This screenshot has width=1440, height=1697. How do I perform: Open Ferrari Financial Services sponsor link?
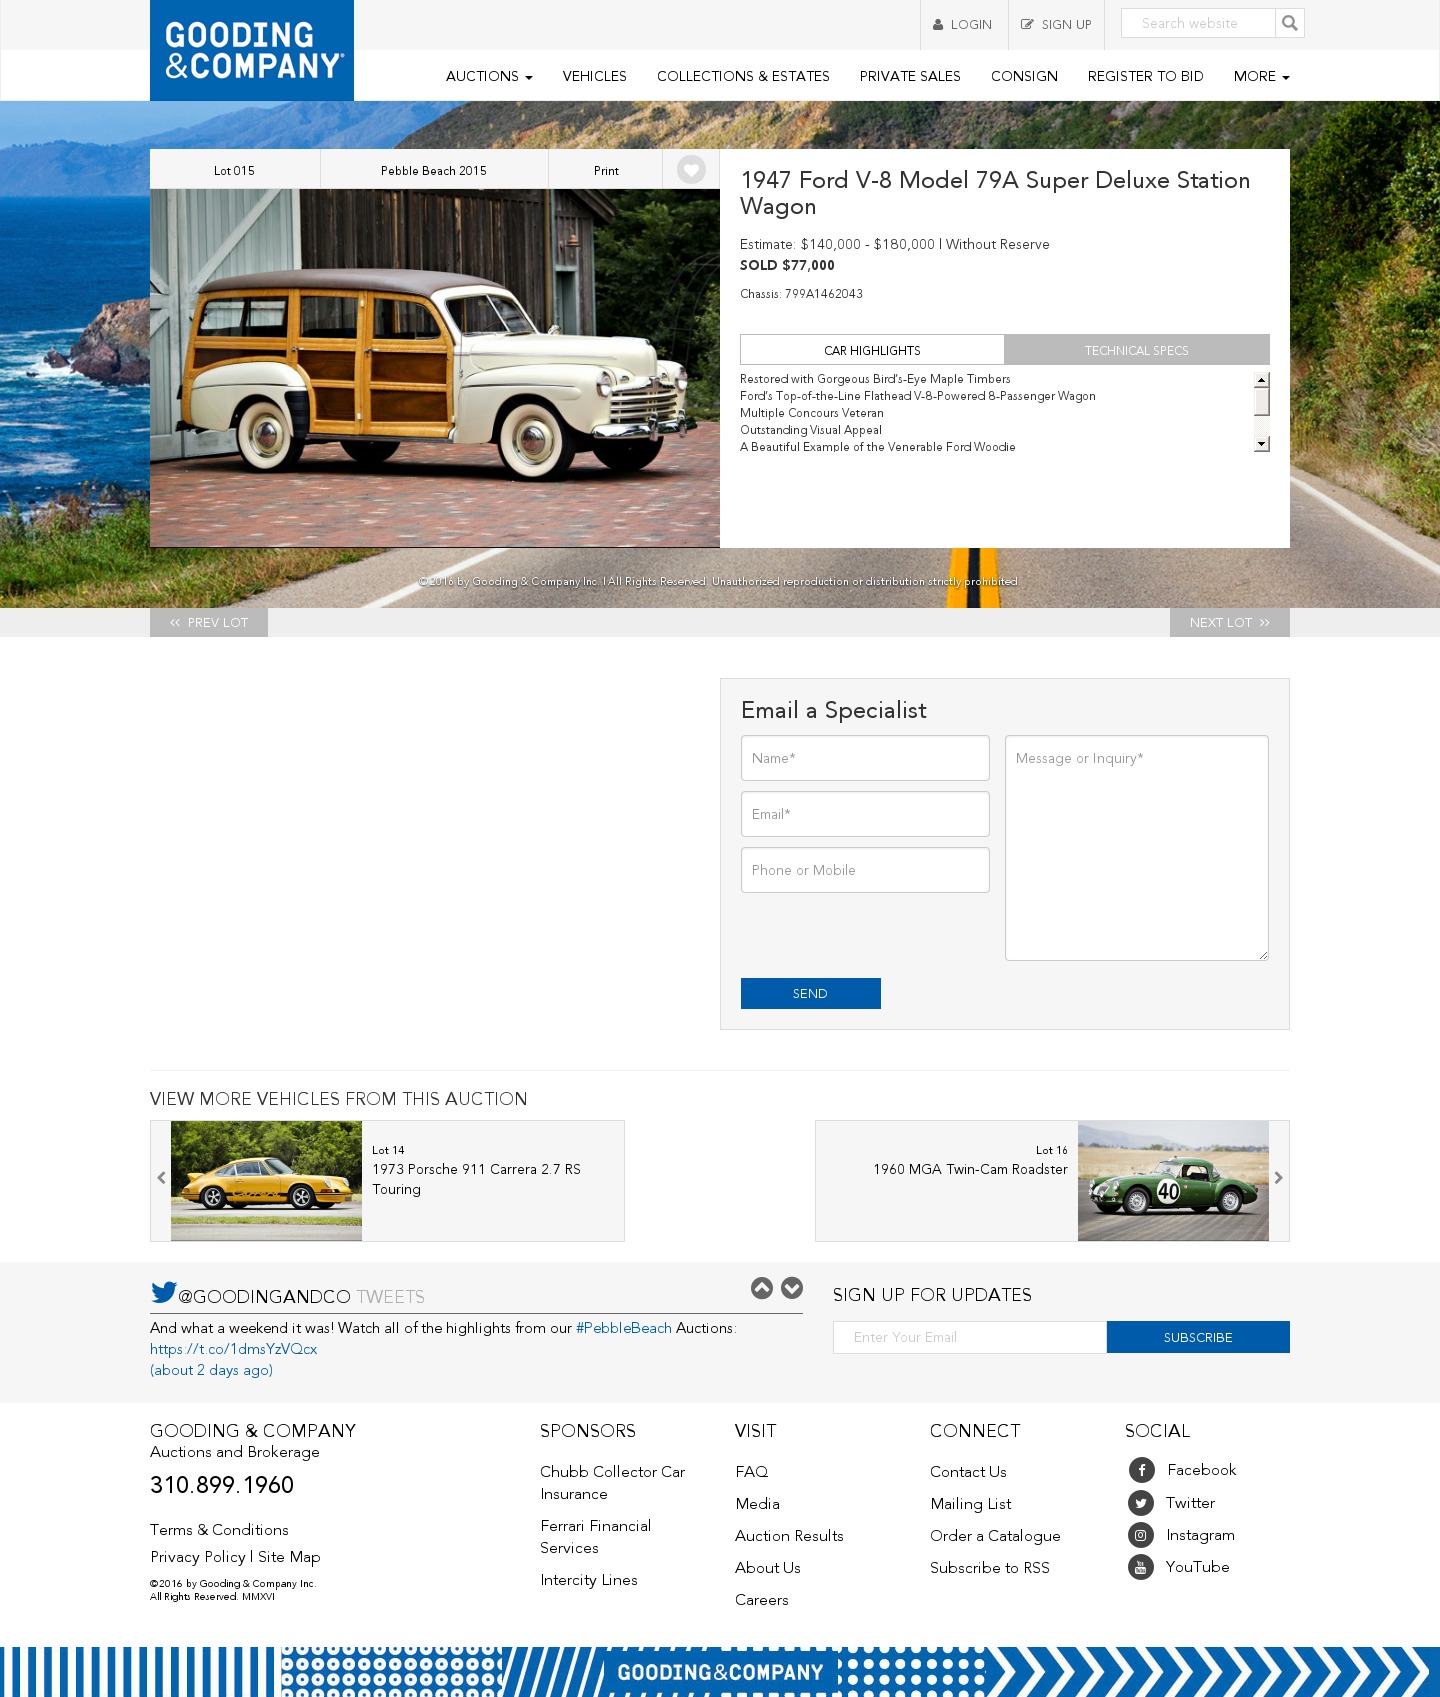(x=595, y=1537)
